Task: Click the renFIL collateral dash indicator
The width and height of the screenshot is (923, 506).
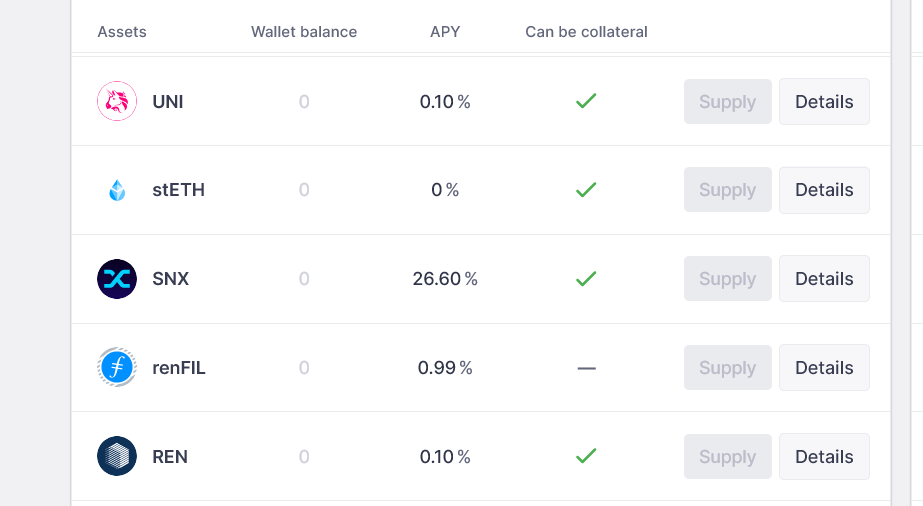Action: [586, 368]
